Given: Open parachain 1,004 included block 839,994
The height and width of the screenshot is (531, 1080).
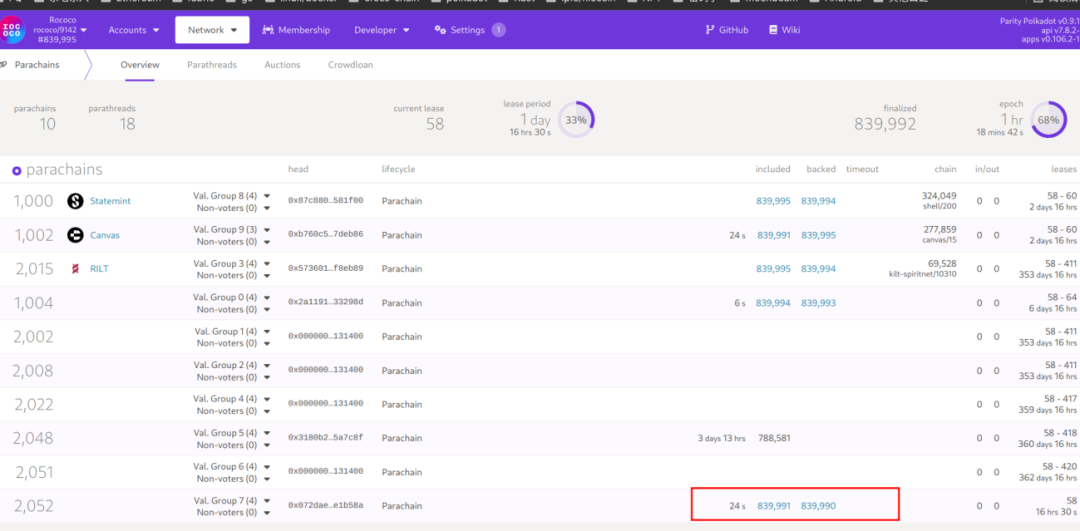Looking at the screenshot, I should pyautogui.click(x=773, y=302).
